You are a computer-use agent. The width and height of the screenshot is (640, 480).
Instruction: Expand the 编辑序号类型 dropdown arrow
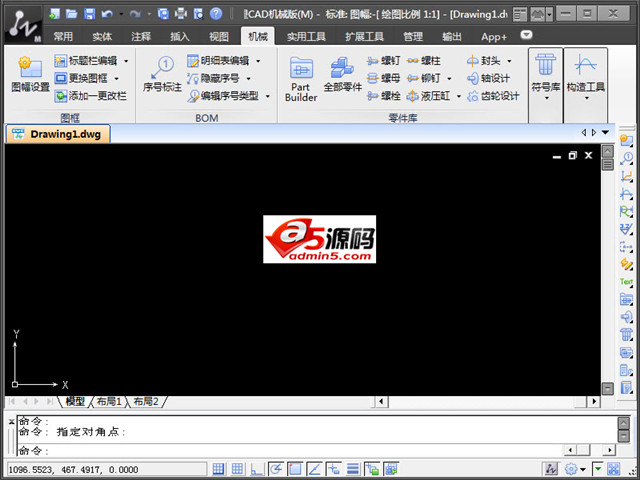pos(268,96)
